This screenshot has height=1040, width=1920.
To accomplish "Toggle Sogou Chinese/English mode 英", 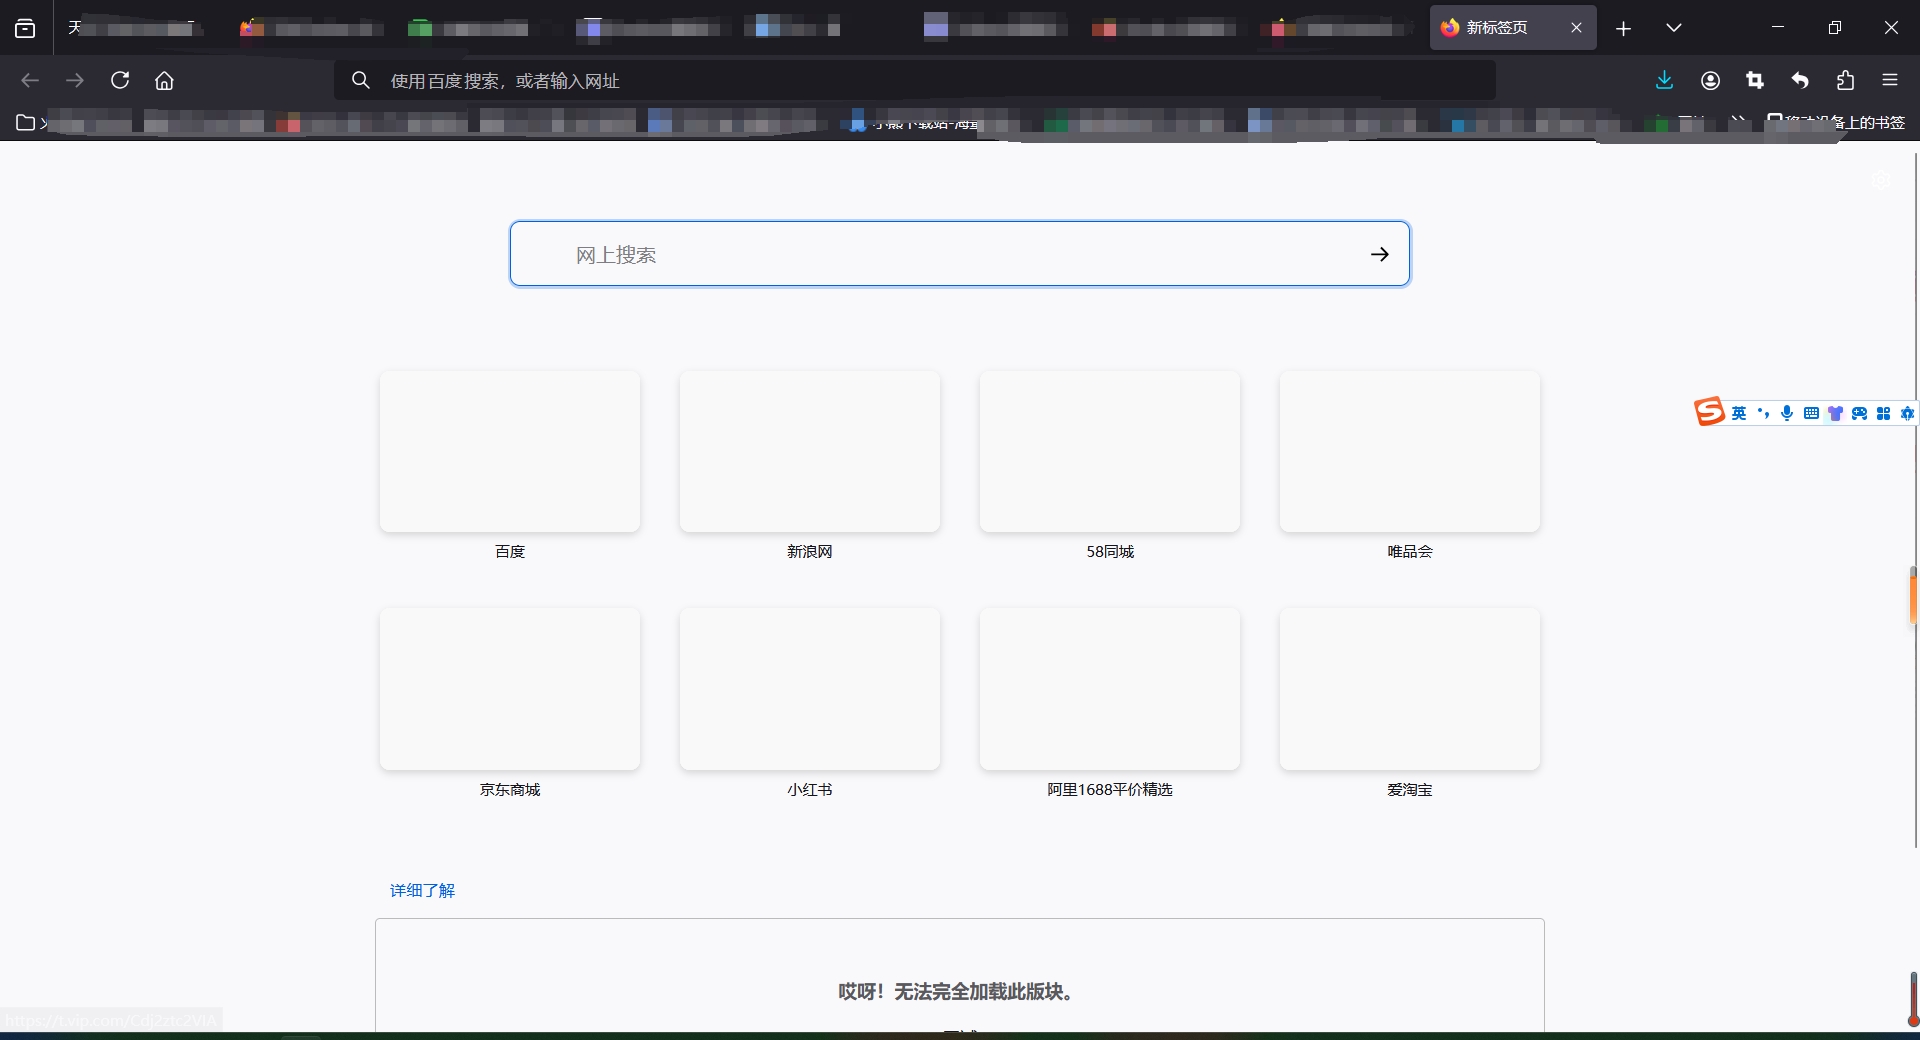I will [x=1739, y=413].
